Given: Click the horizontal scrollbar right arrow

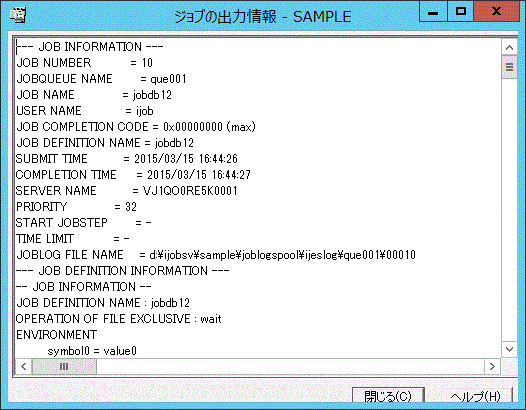Looking at the screenshot, I should pos(492,366).
